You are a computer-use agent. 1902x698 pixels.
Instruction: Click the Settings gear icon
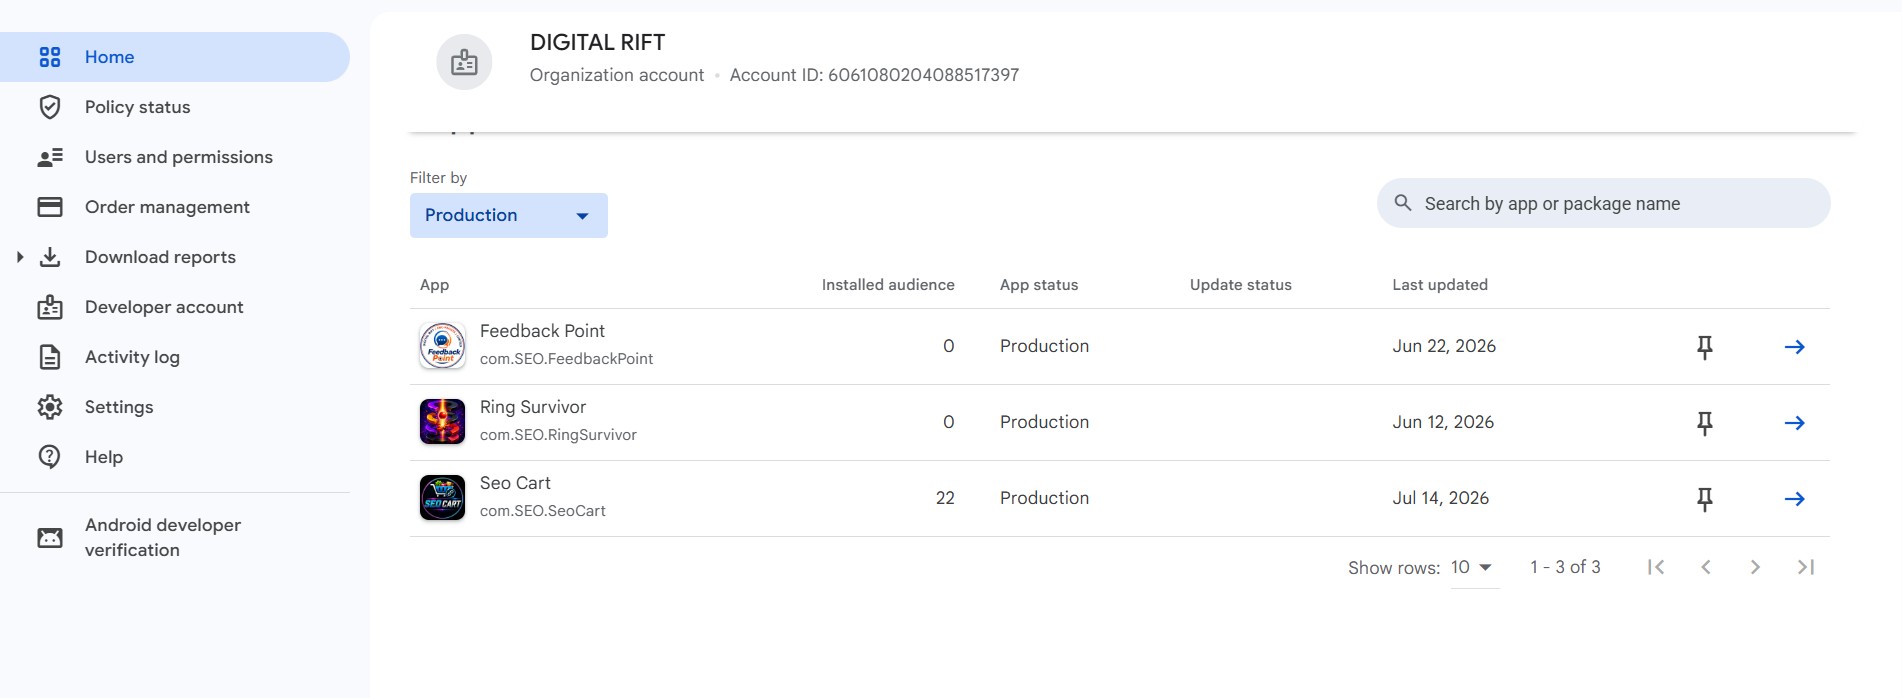click(50, 407)
